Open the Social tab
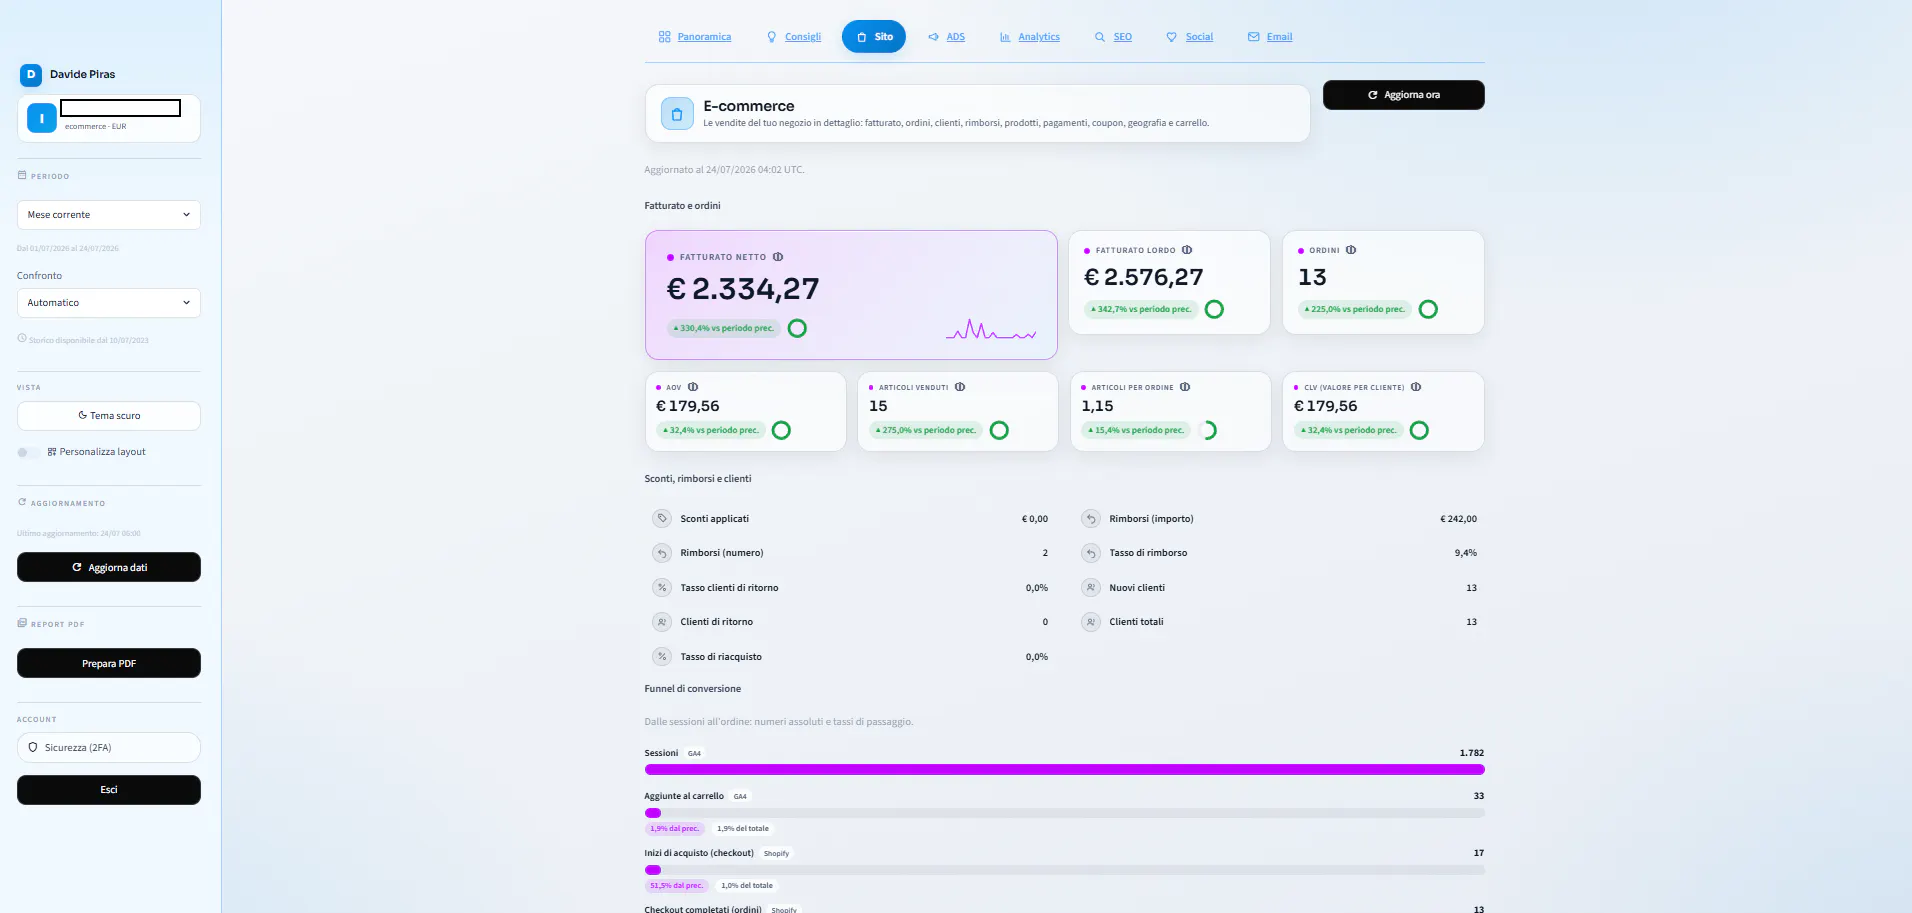 (1190, 37)
